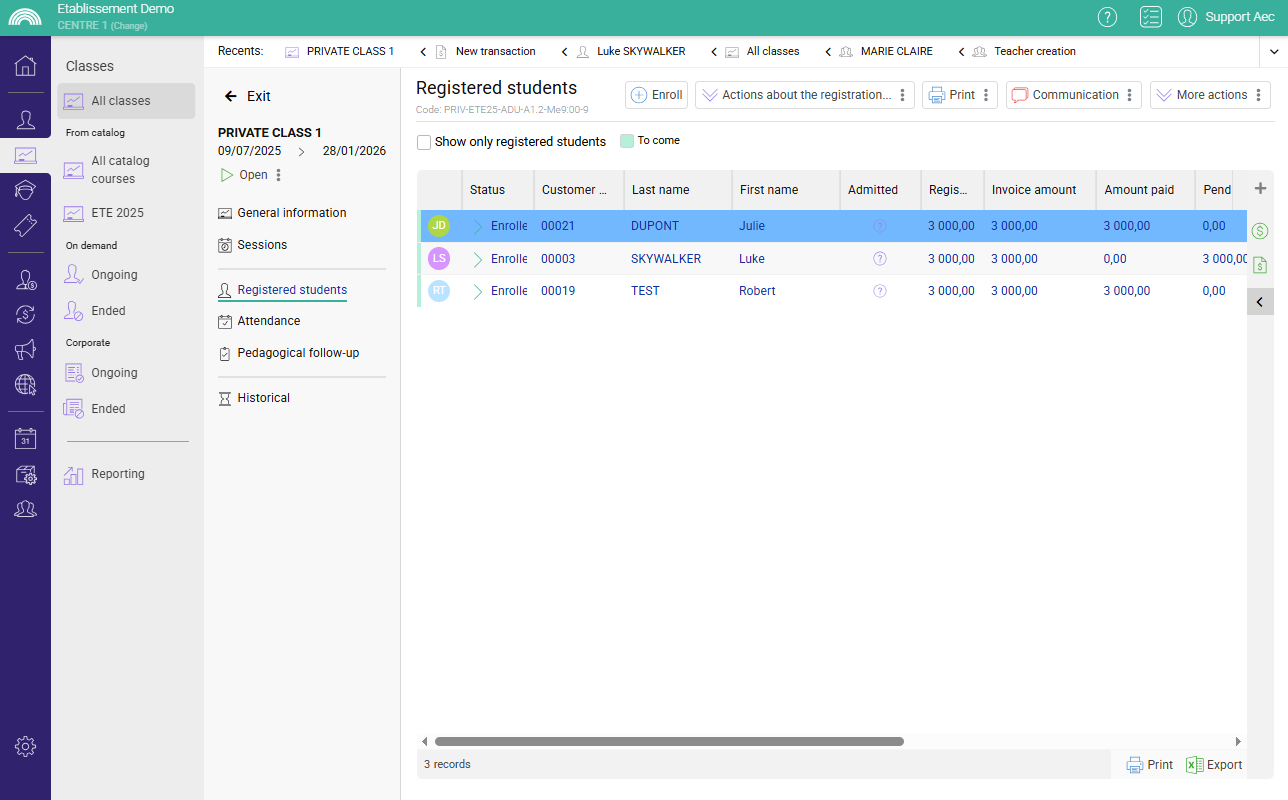Open the Support Aec user profile
This screenshot has height=800, width=1288.
point(1226,17)
